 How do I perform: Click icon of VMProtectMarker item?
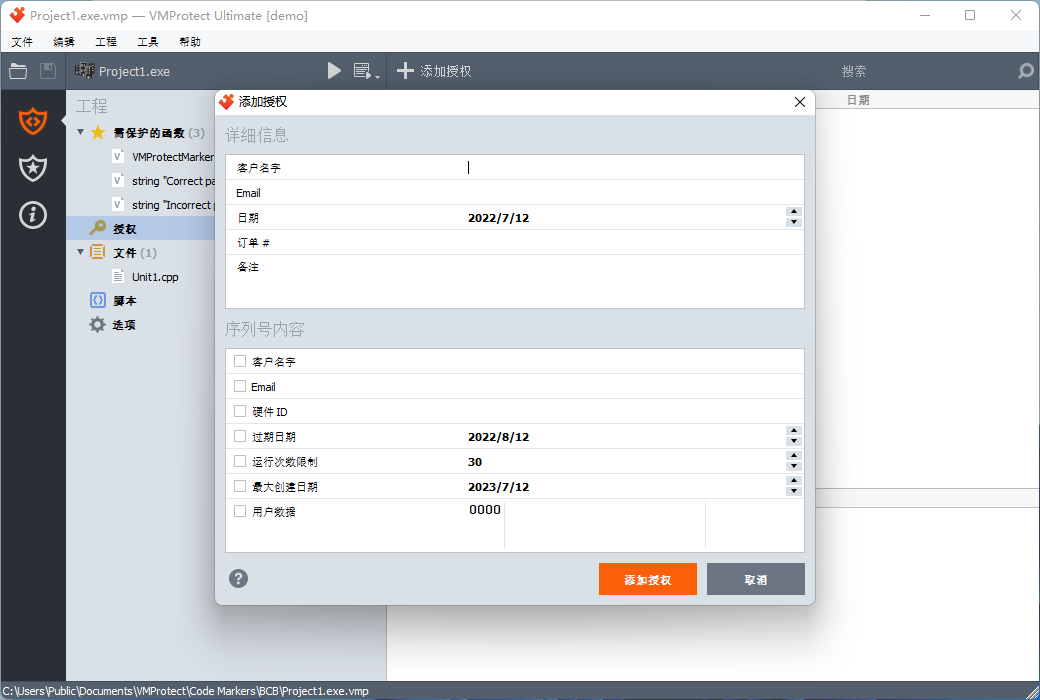[x=118, y=157]
